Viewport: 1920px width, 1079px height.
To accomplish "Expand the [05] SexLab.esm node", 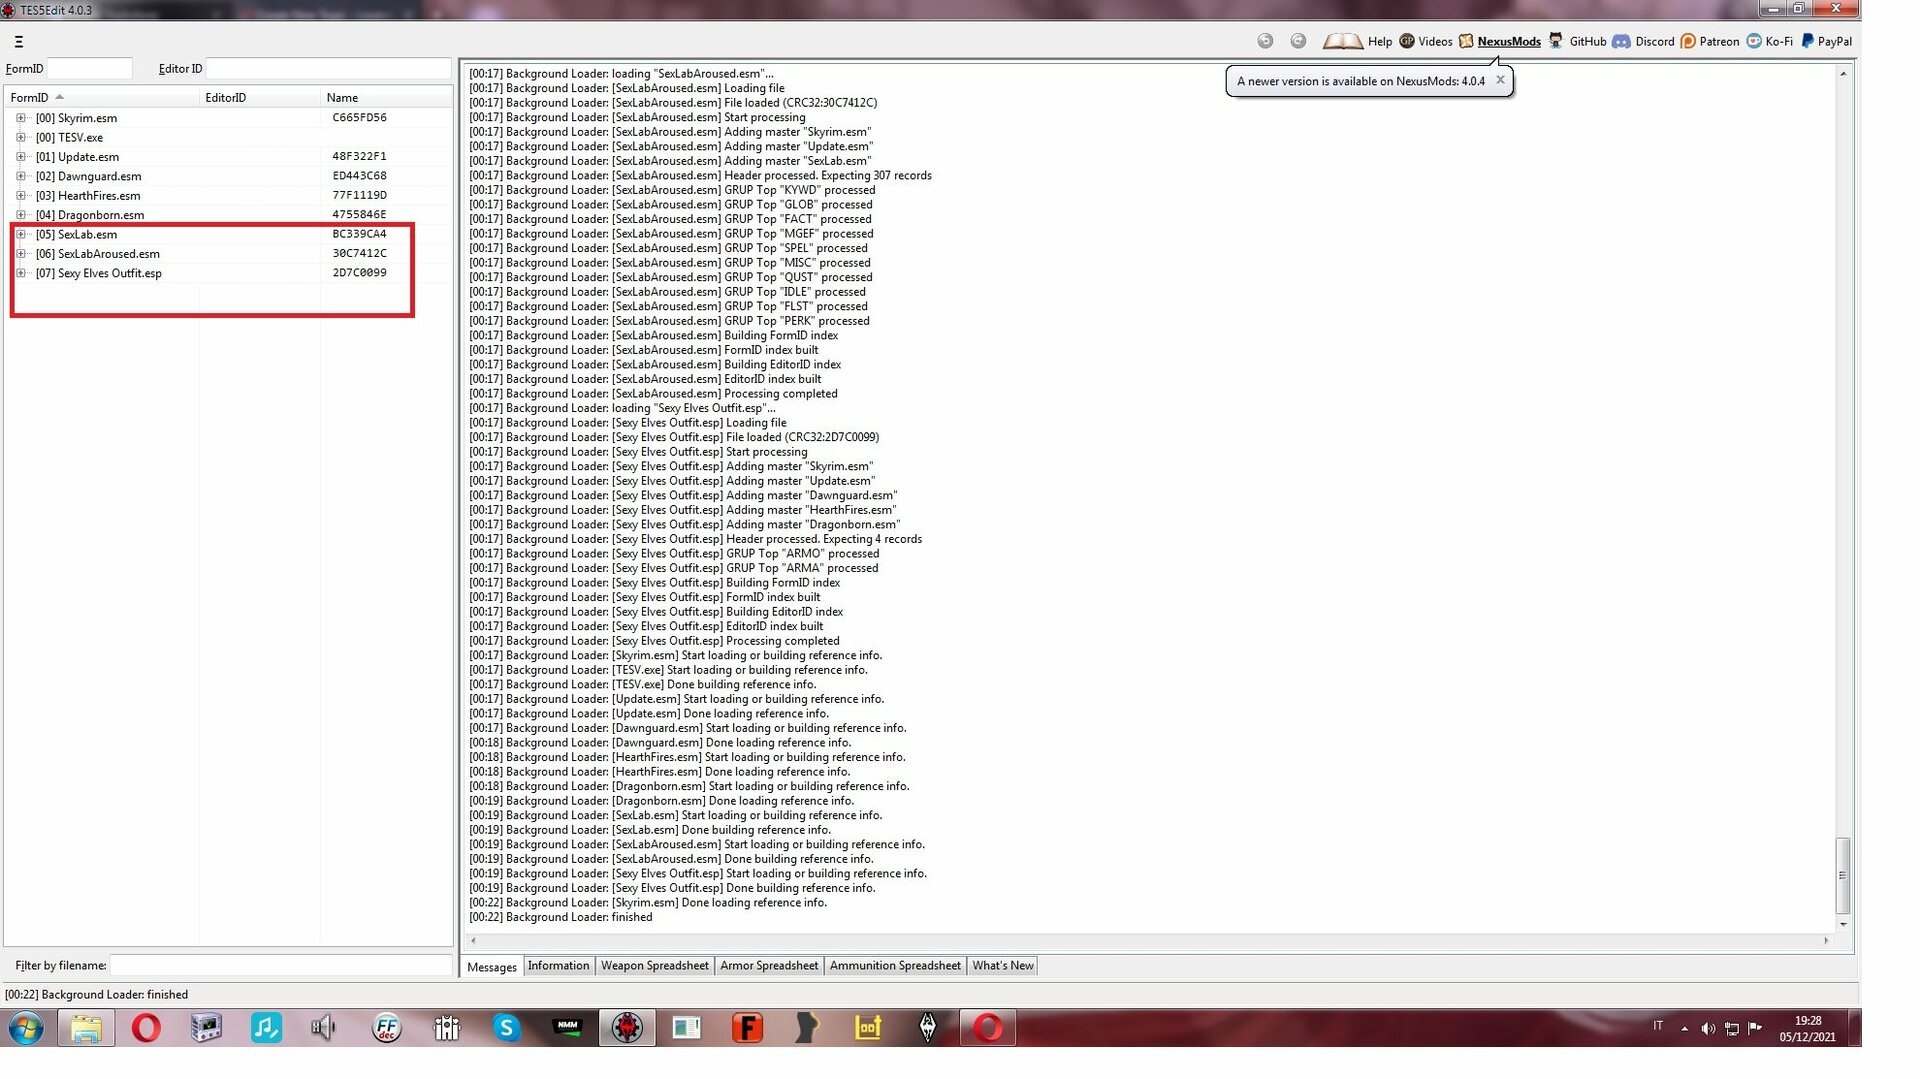I will pyautogui.click(x=21, y=235).
